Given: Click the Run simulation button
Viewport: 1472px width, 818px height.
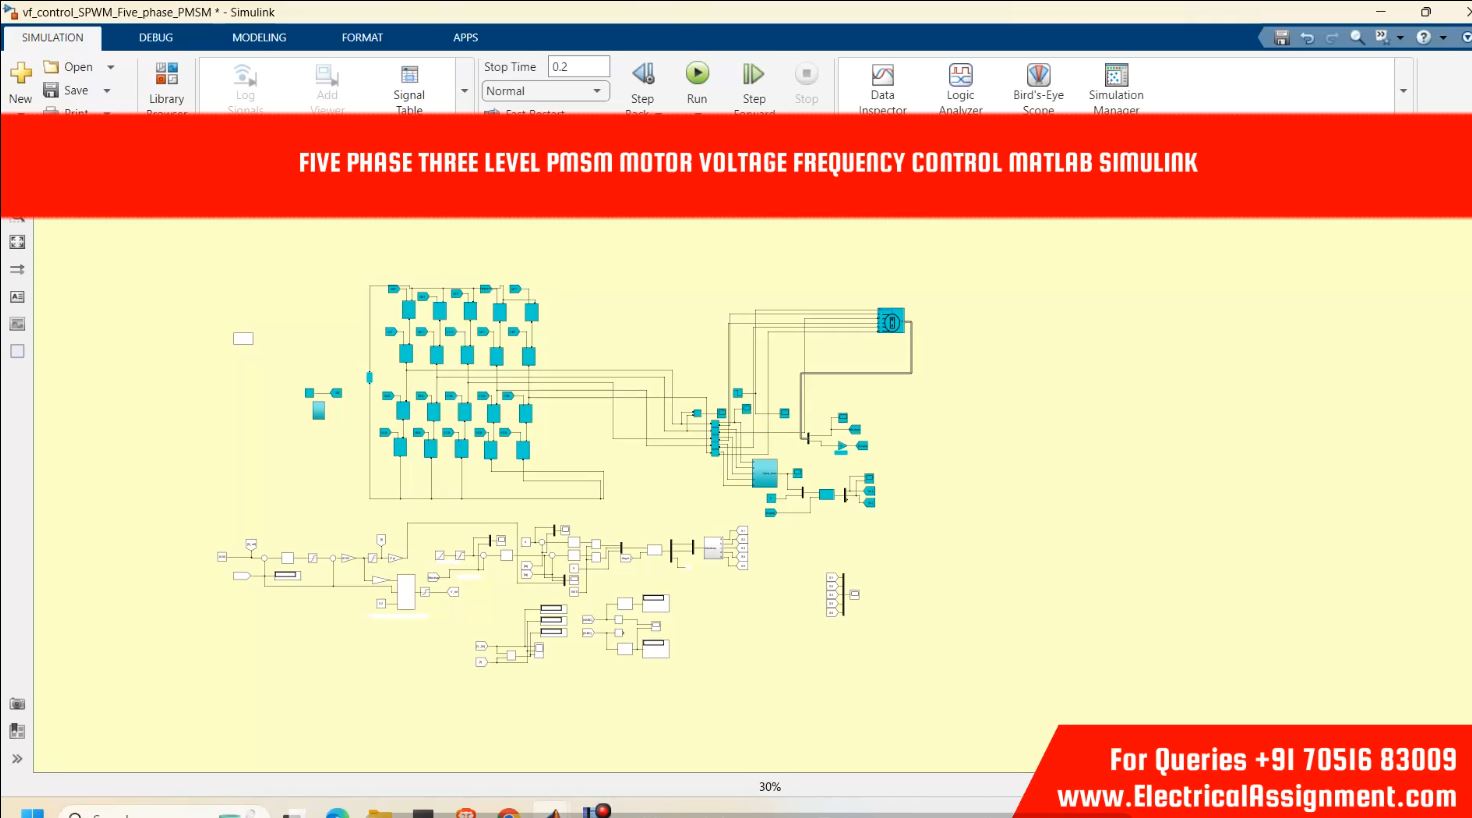Looking at the screenshot, I should tap(697, 74).
